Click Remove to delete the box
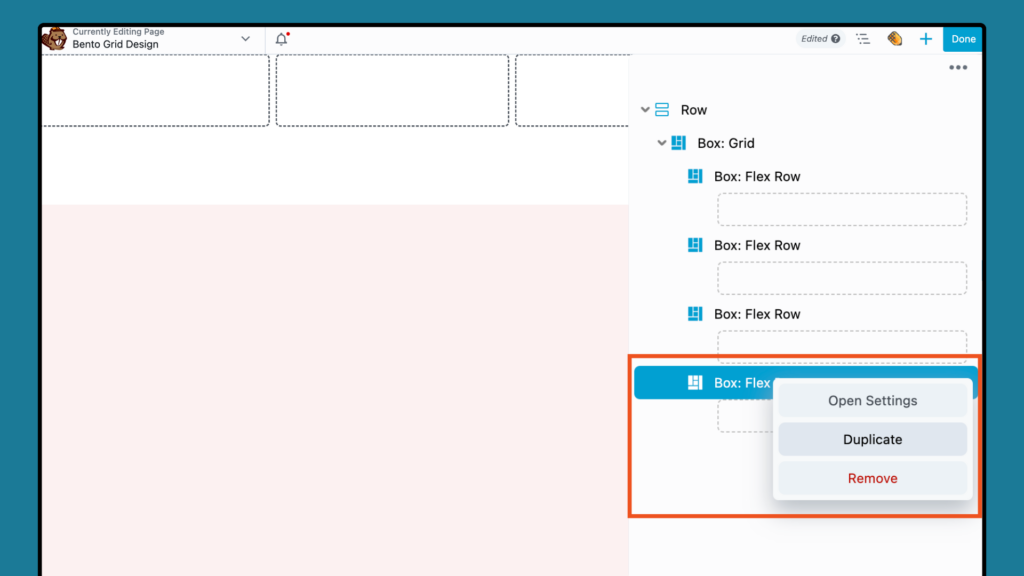1024x576 pixels. click(x=872, y=478)
